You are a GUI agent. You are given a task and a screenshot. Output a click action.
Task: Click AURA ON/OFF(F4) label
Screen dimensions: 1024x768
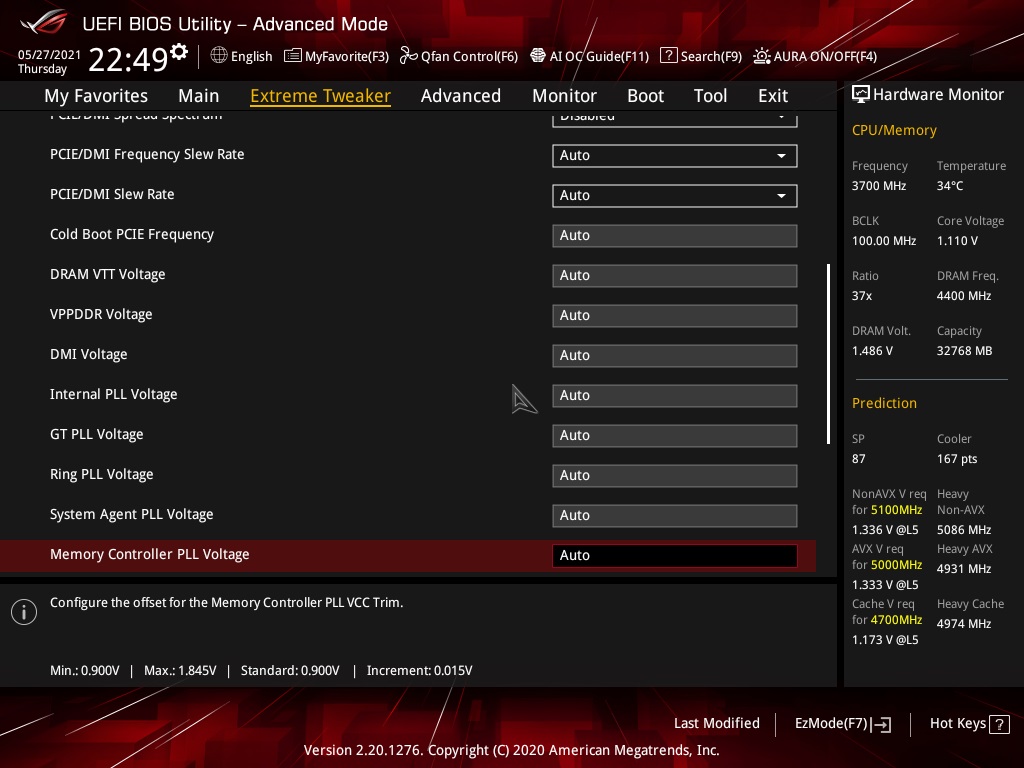coord(825,56)
